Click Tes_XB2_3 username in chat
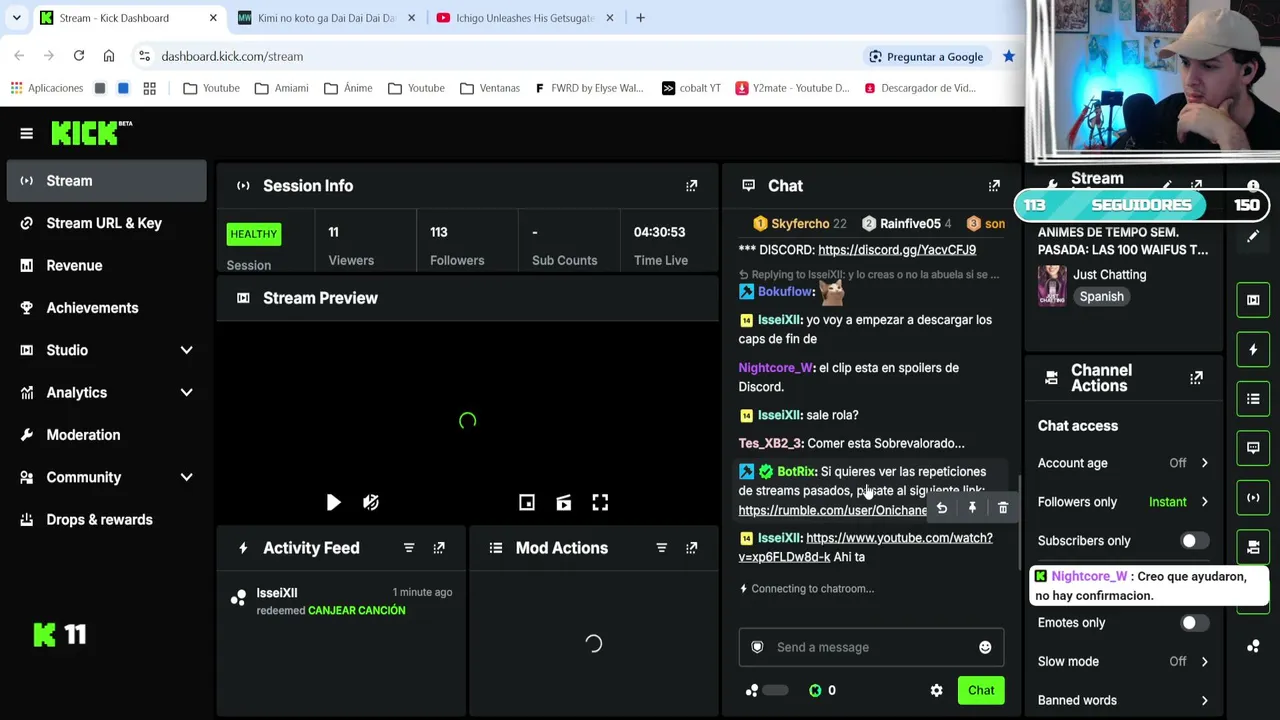Screen dimensions: 1280x720 point(770,443)
